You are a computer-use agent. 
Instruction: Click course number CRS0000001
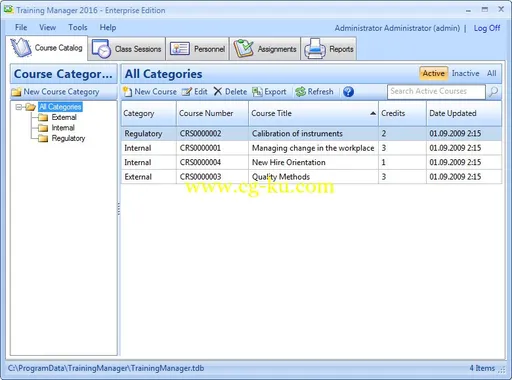200,148
